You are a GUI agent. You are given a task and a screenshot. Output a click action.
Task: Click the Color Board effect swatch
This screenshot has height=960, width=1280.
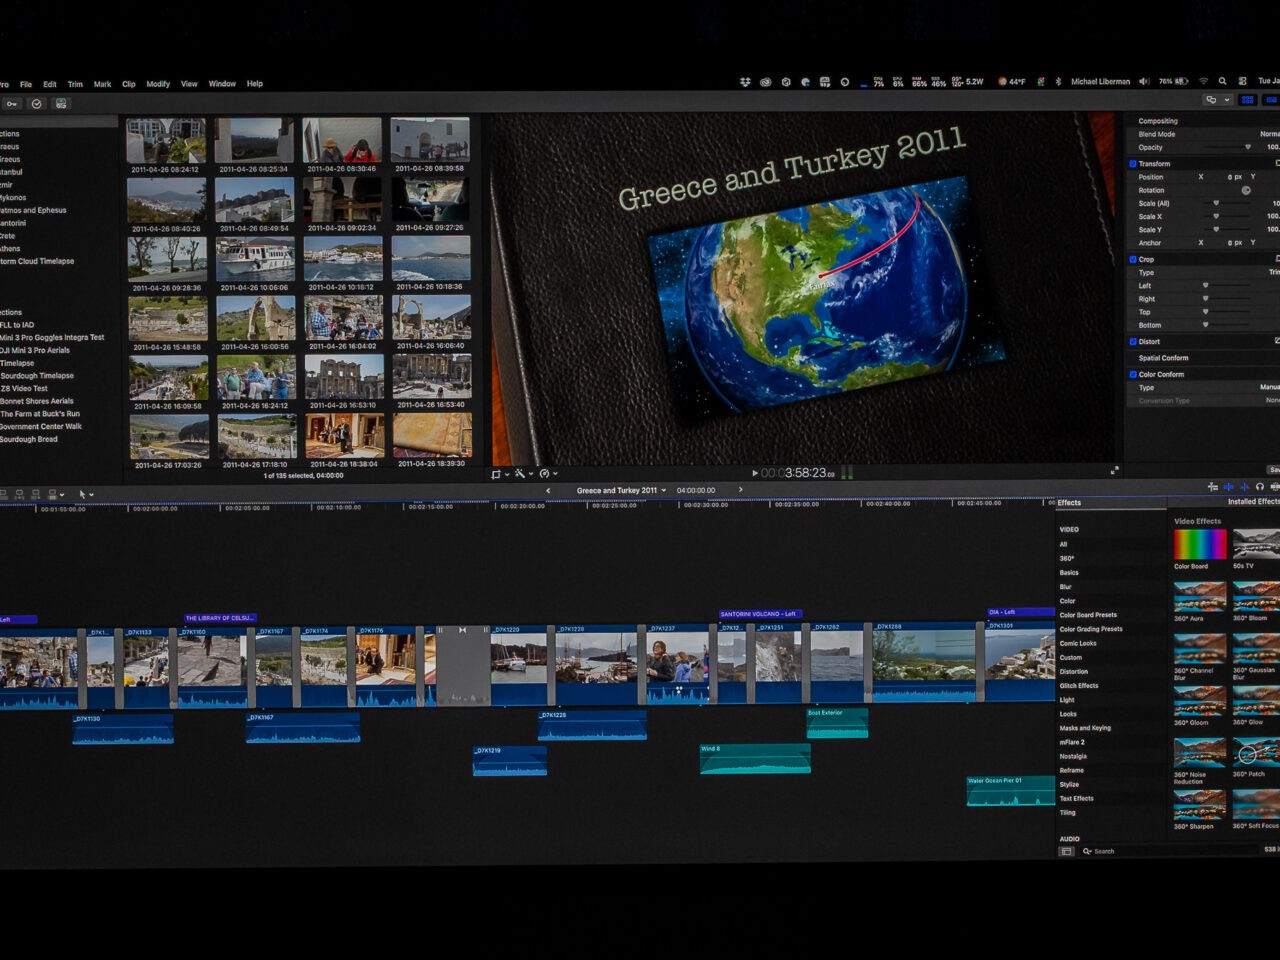(1199, 545)
